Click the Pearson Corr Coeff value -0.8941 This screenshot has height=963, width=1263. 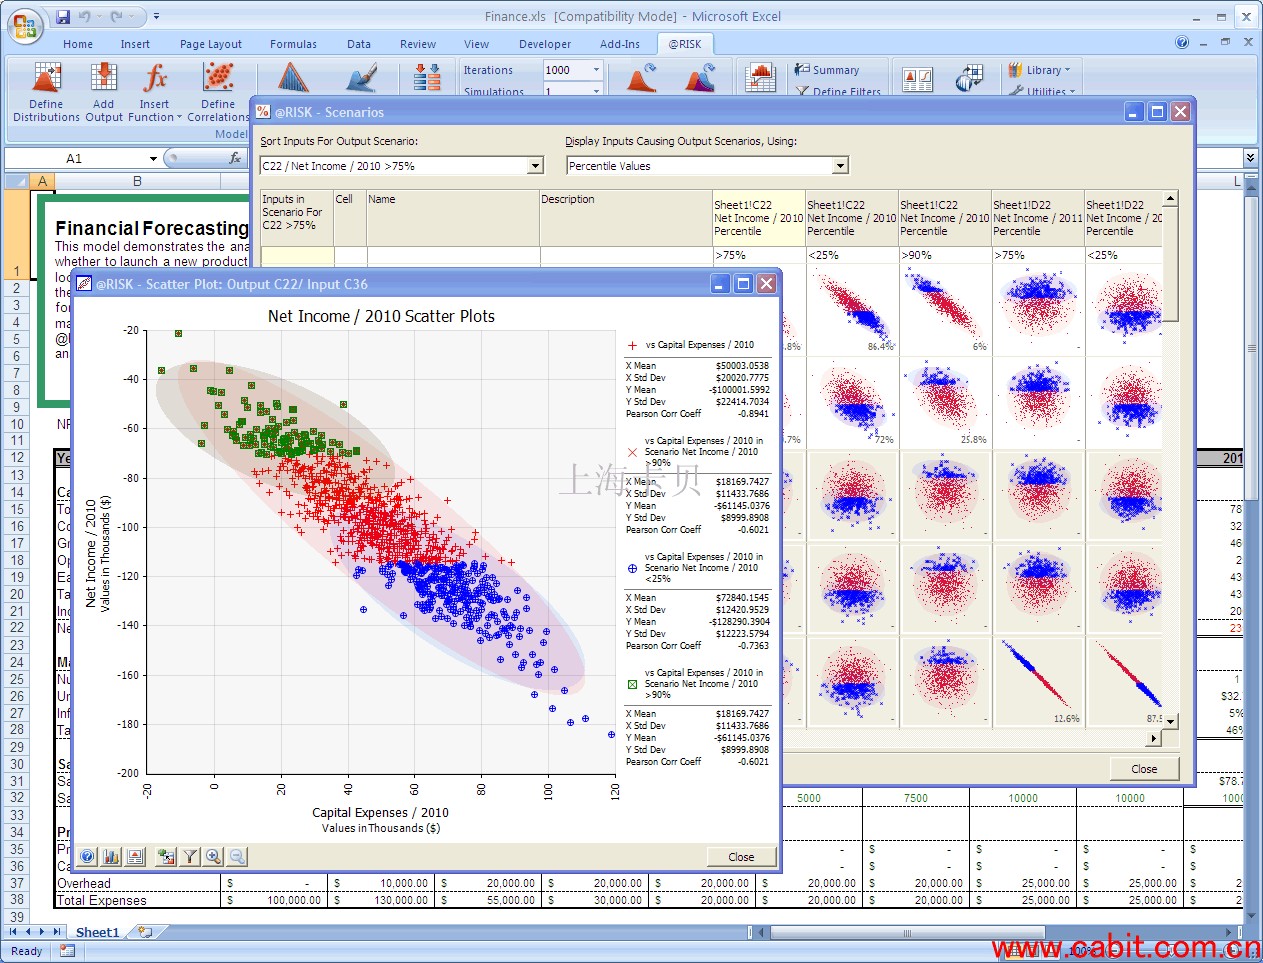753,414
